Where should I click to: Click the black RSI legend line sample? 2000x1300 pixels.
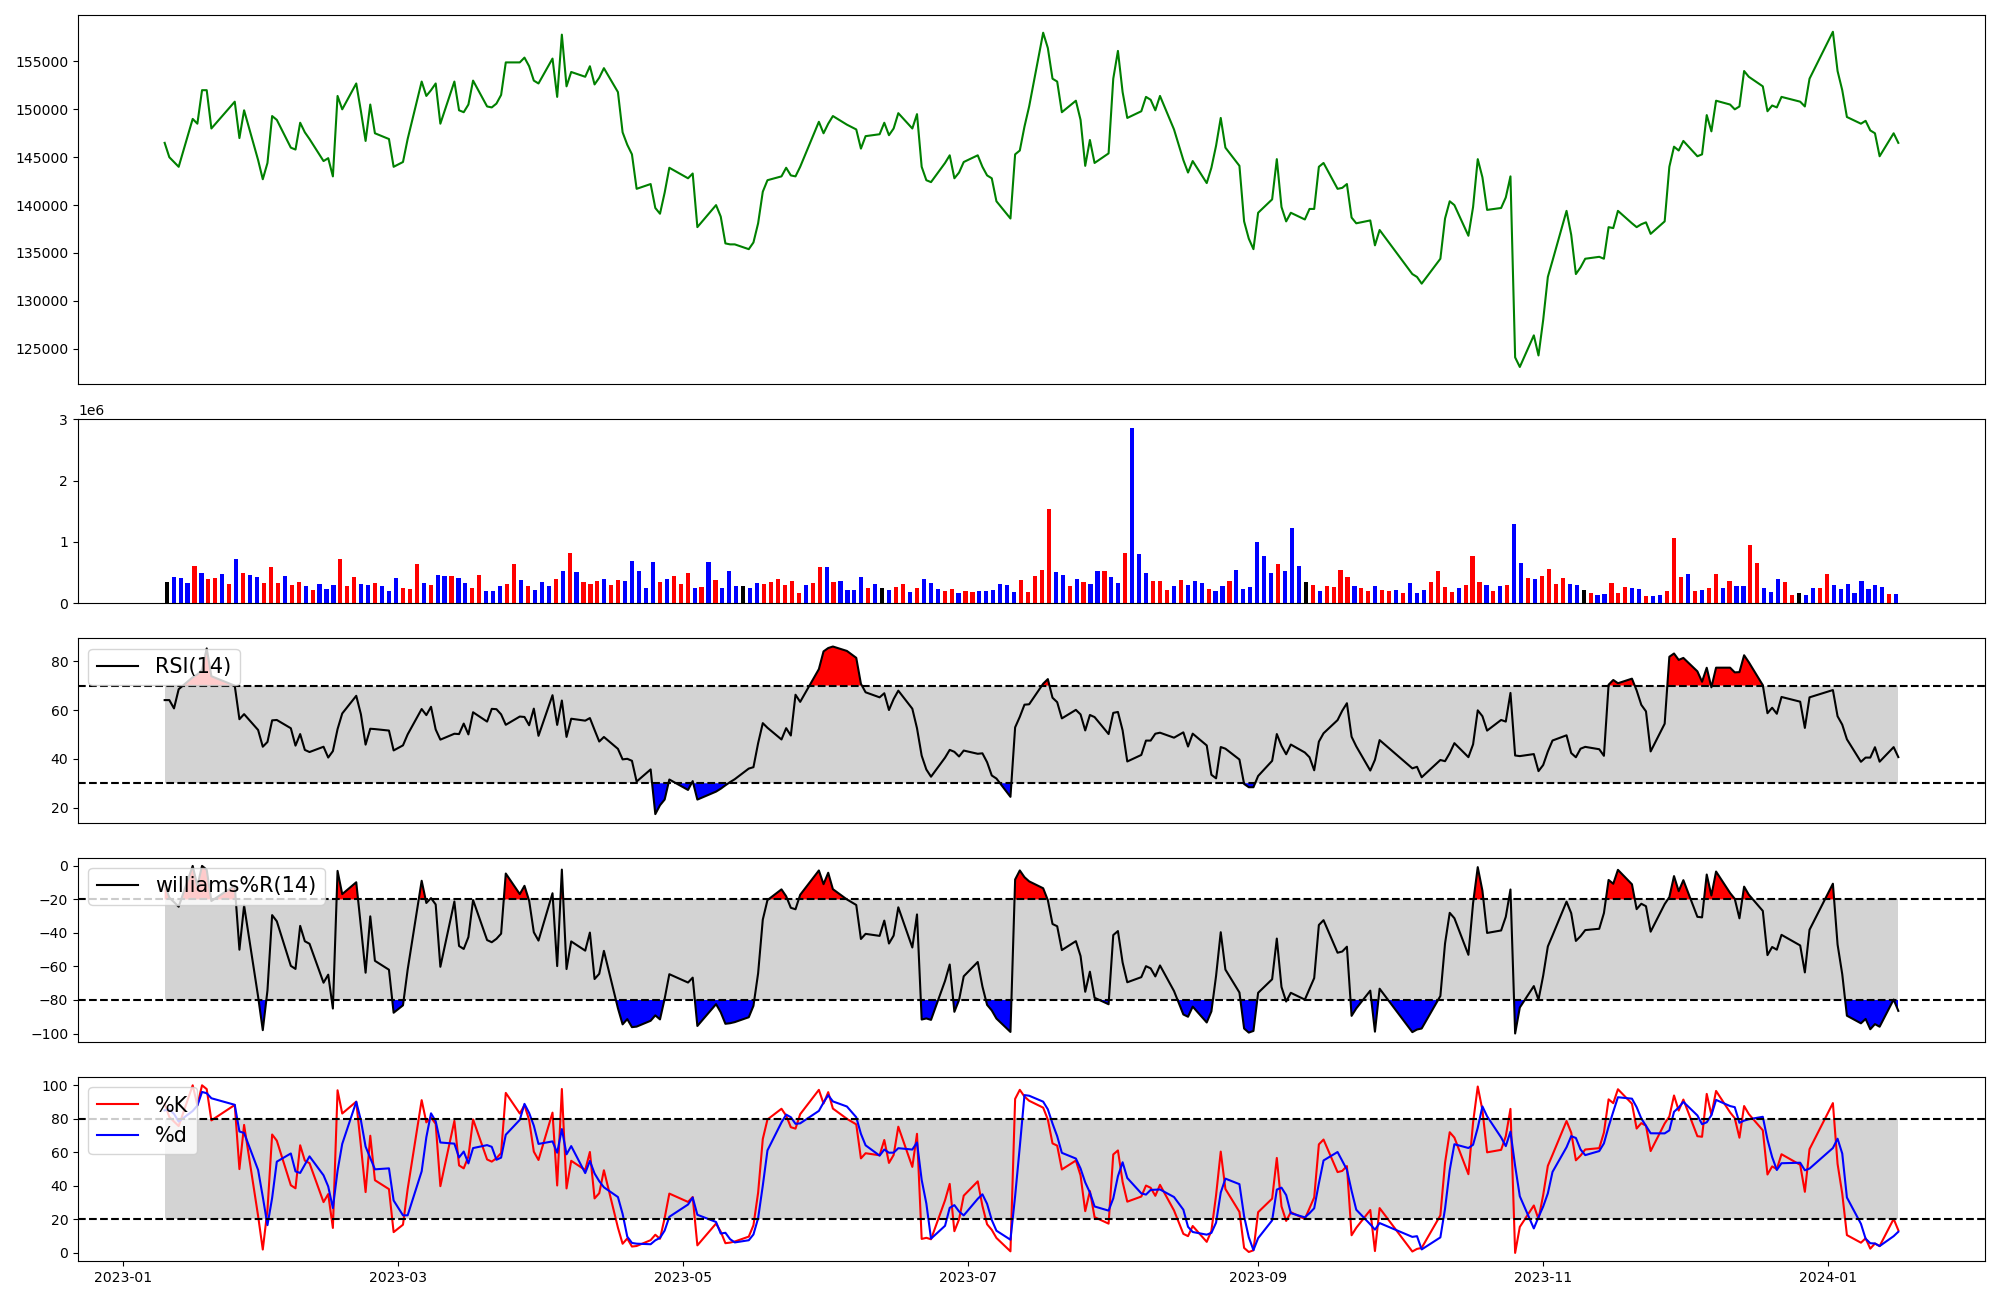pos(117,667)
